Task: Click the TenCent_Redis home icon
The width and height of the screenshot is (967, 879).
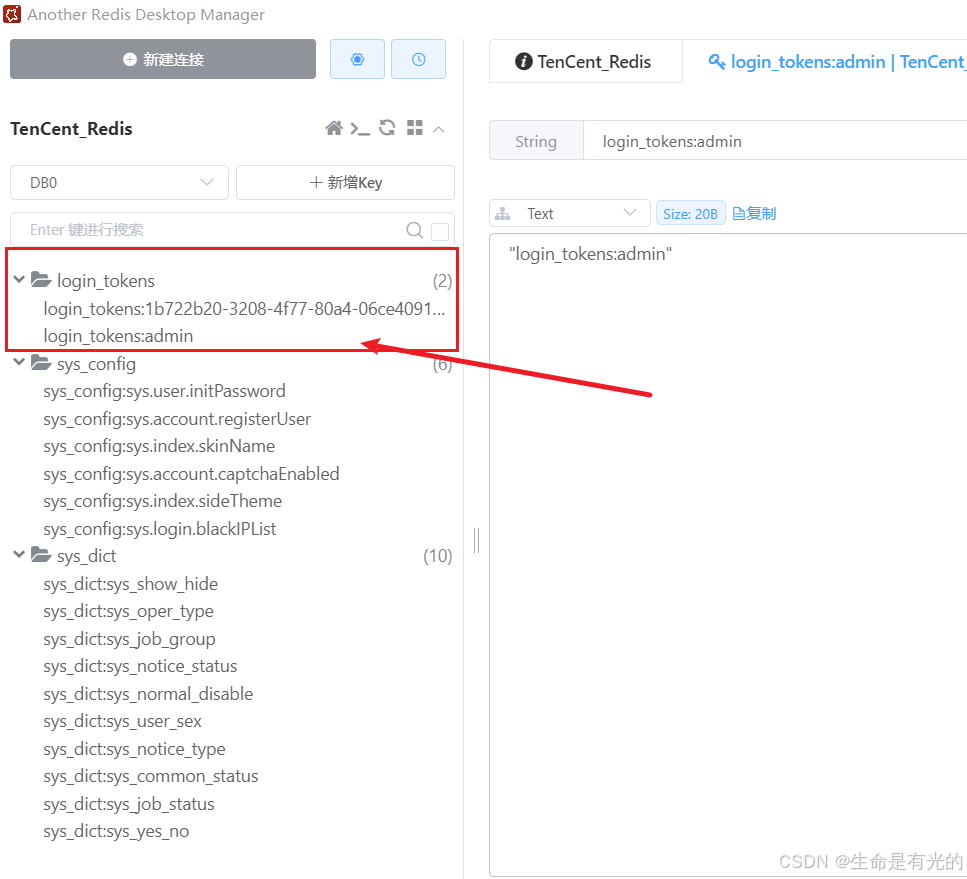Action: pos(334,128)
